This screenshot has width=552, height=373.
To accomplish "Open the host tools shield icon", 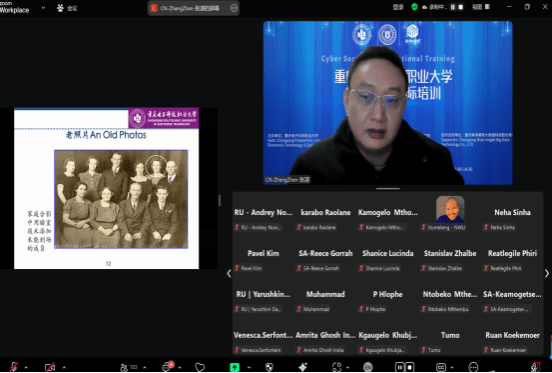I will tap(269, 367).
